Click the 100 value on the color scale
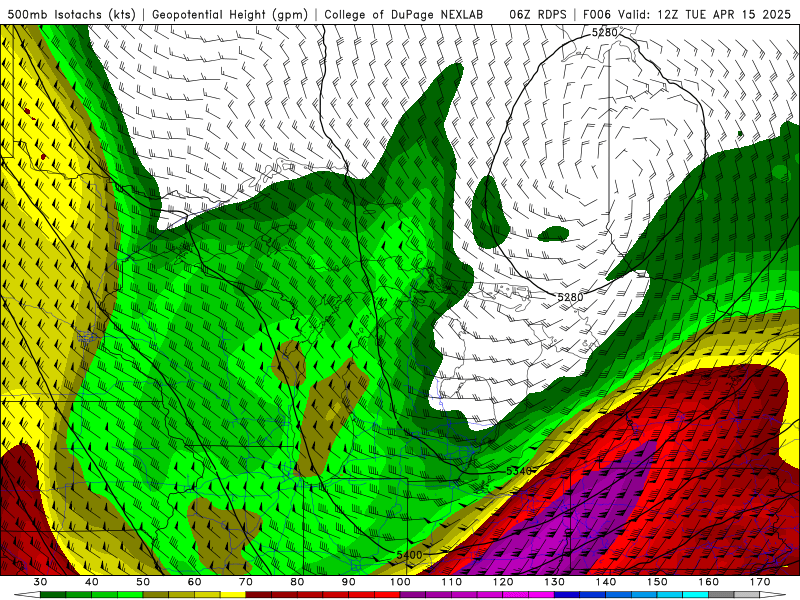800x600 pixels. [400, 582]
